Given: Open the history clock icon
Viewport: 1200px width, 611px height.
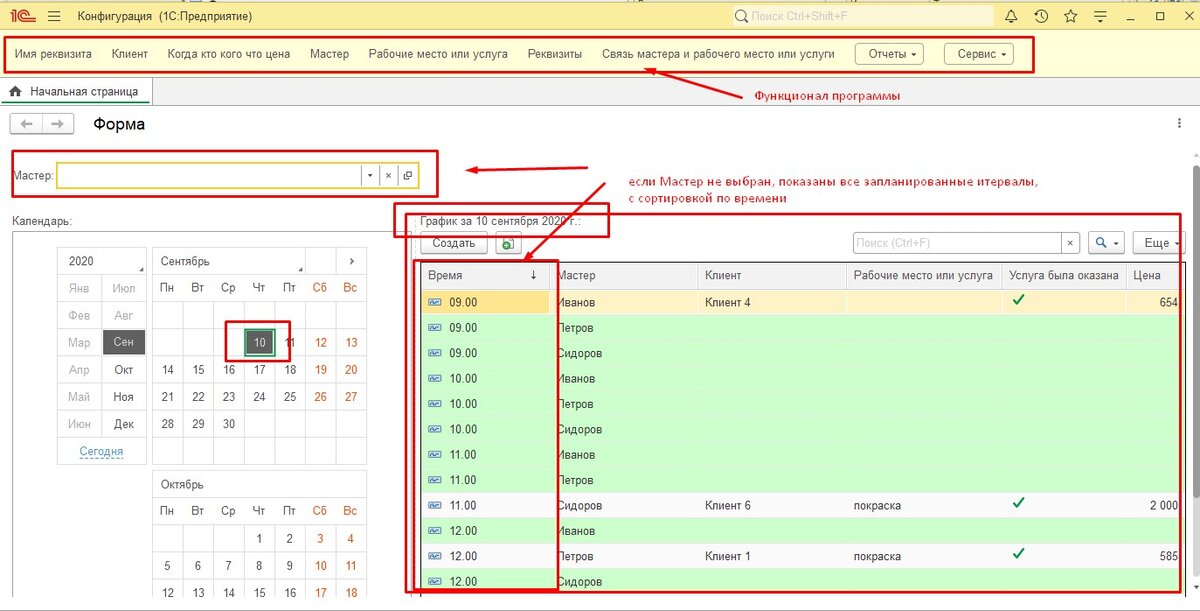Looking at the screenshot, I should tap(1041, 17).
